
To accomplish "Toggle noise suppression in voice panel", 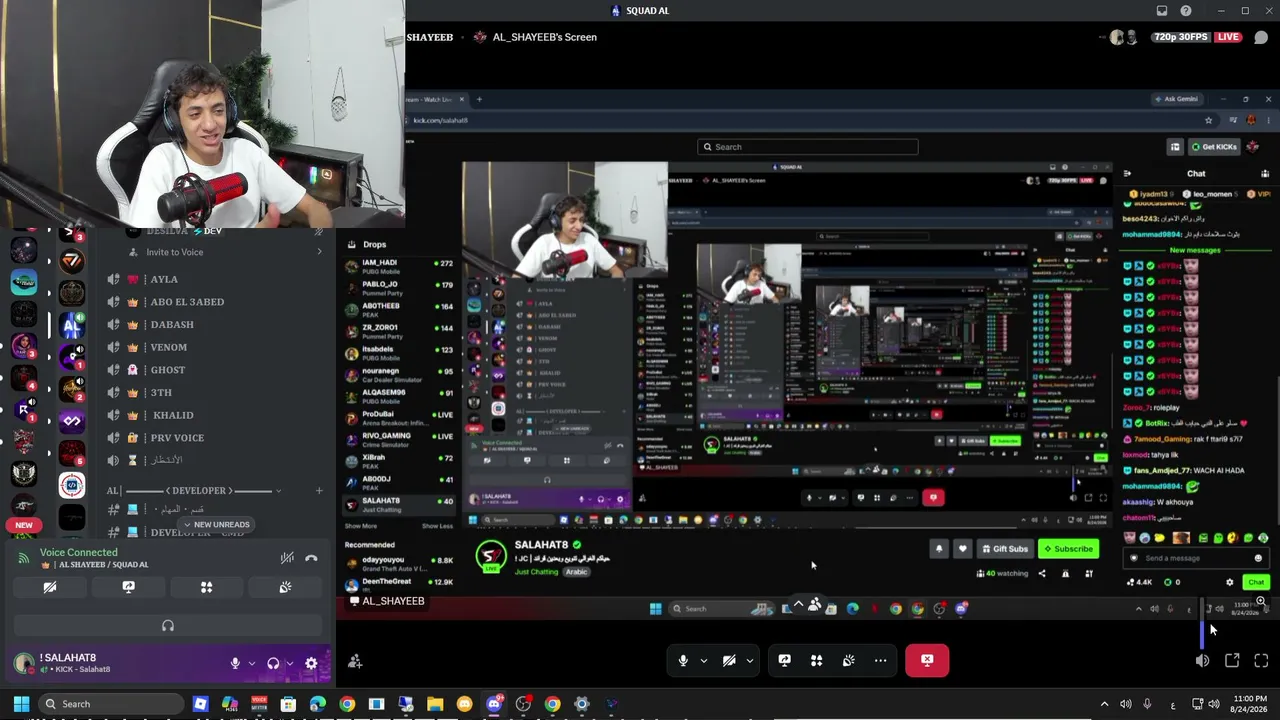I will pyautogui.click(x=287, y=558).
